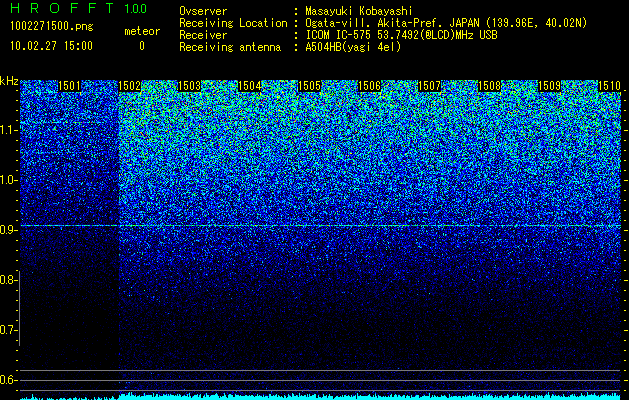Click the 1505 time marker

point(309,86)
